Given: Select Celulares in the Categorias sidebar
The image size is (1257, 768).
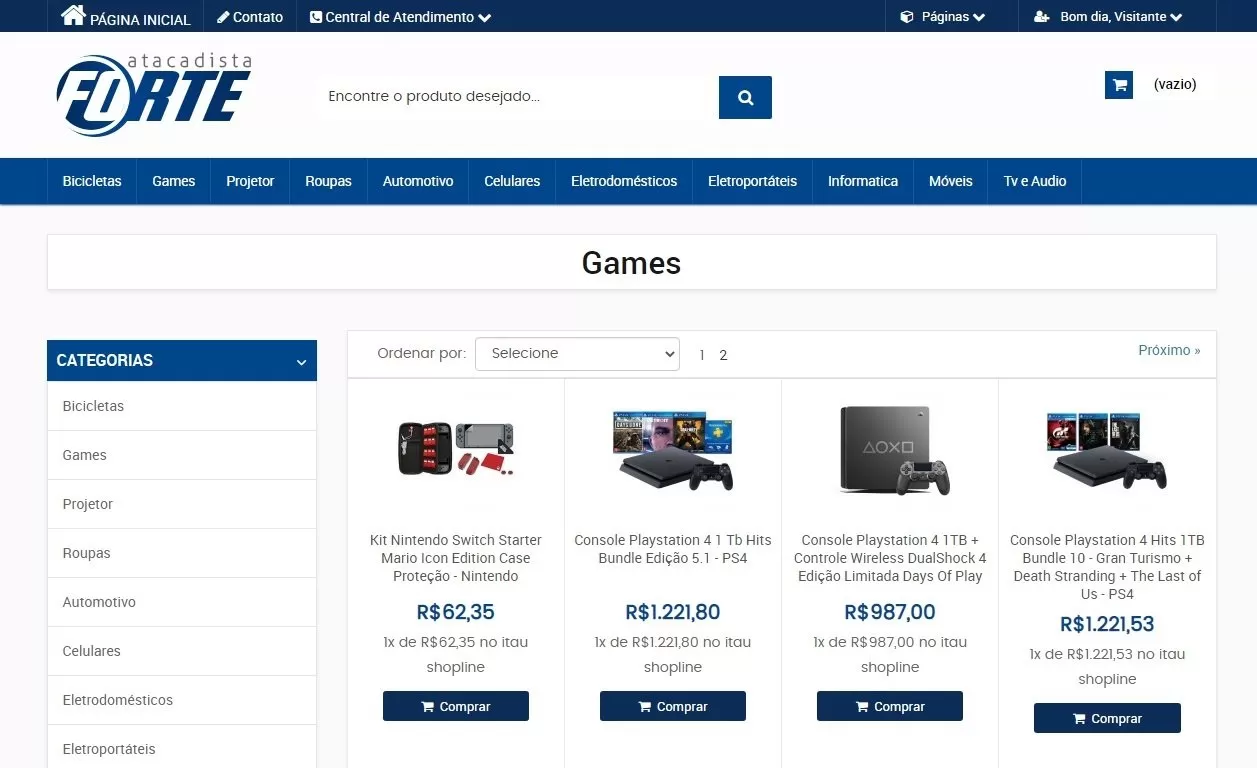Looking at the screenshot, I should (182, 651).
